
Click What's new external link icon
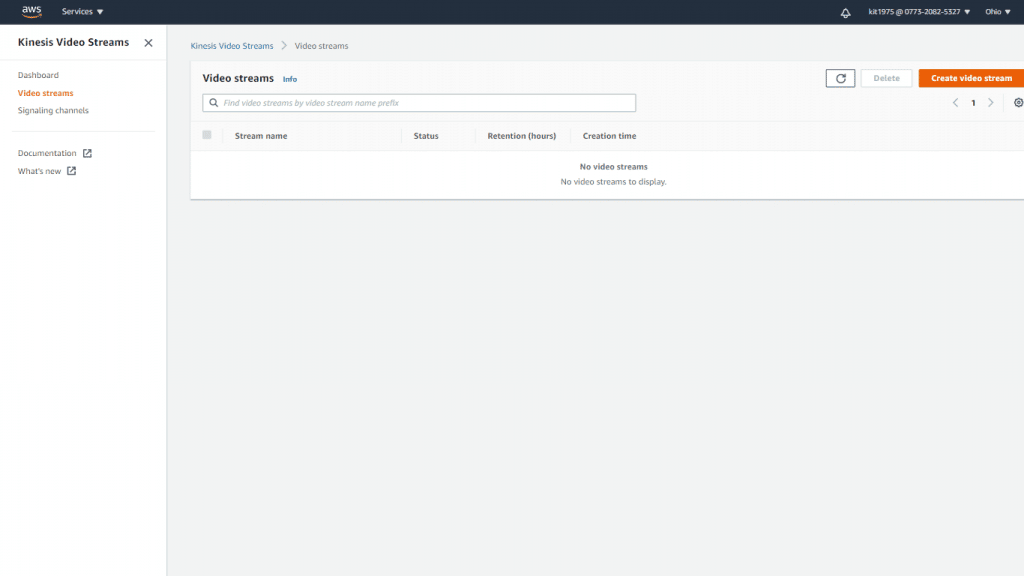[71, 171]
